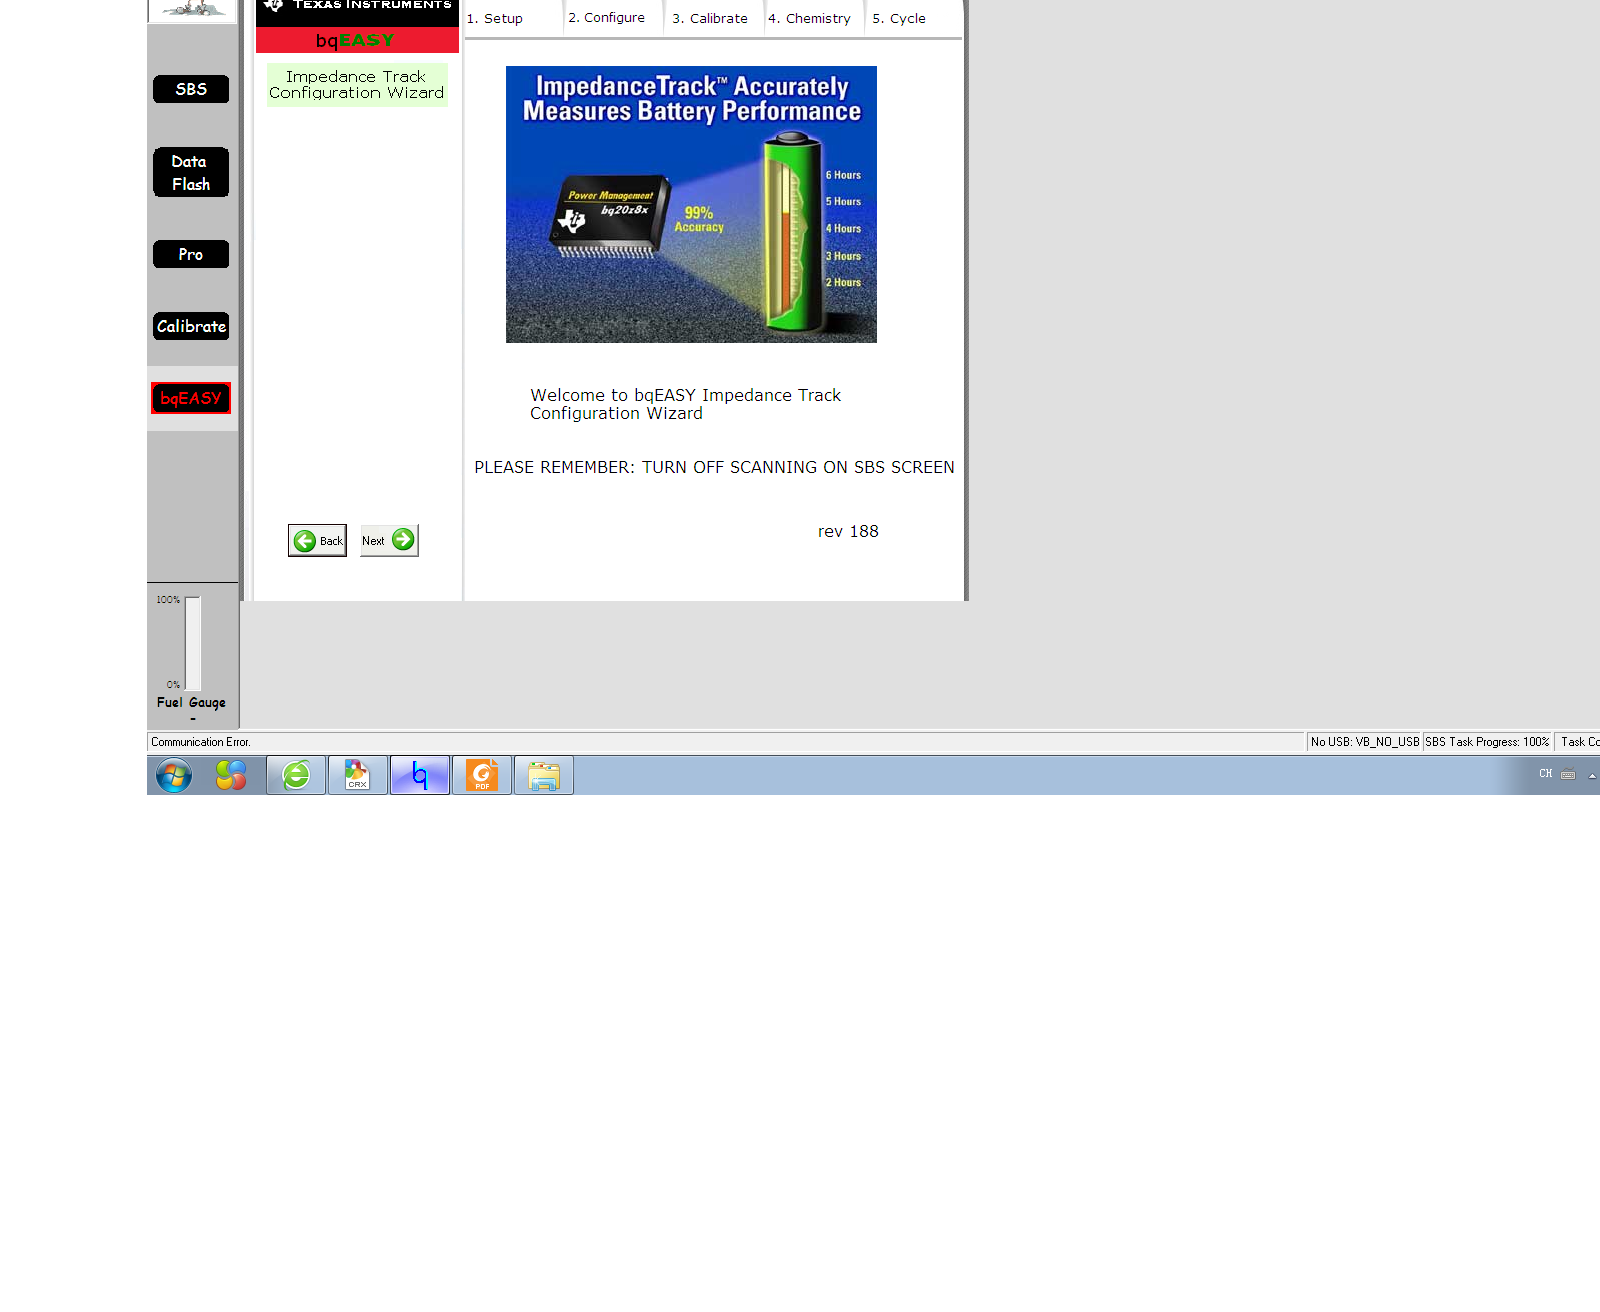Open the Windows Start menu
The width and height of the screenshot is (1600, 1312).
click(x=174, y=775)
